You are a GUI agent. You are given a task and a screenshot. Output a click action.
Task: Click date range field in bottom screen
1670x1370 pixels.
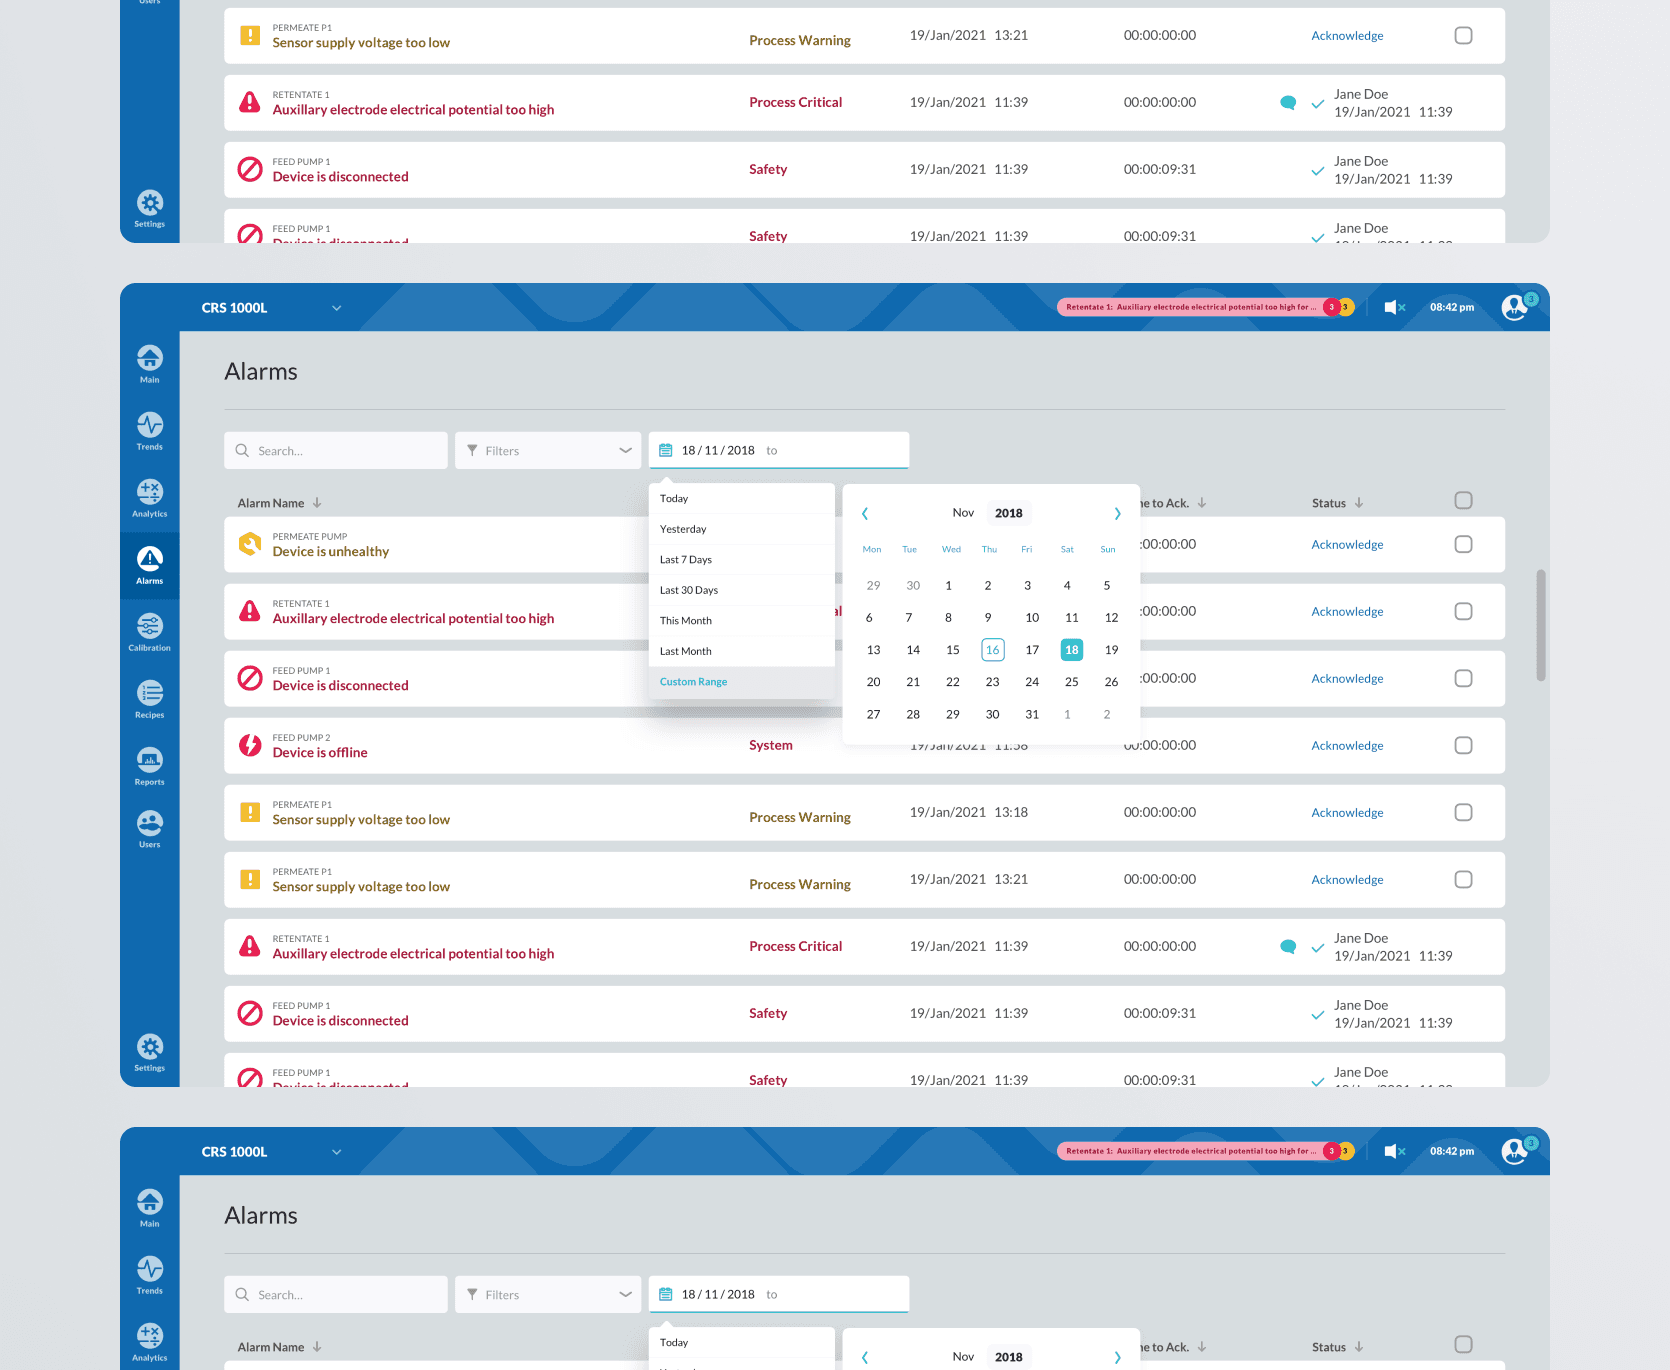[779, 1294]
